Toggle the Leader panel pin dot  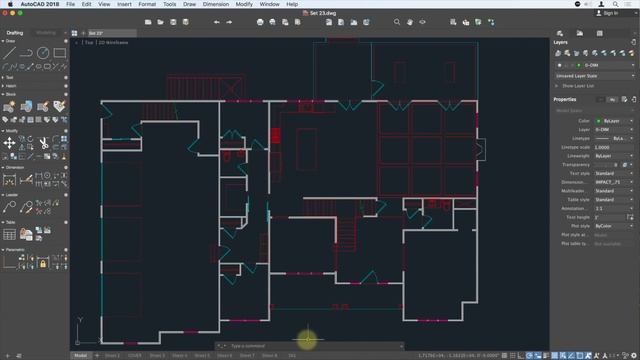pyautogui.click(x=66, y=195)
